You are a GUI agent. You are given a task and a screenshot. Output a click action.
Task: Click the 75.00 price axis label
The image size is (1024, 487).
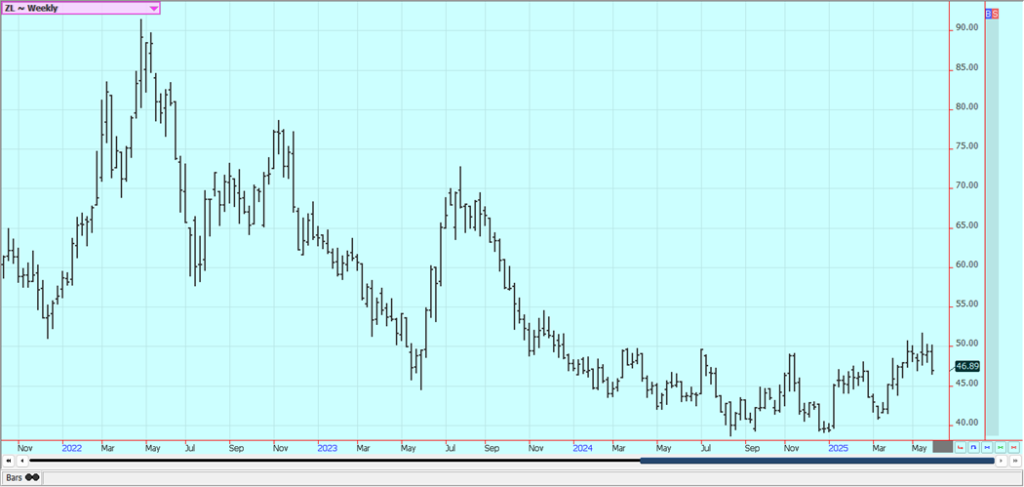[x=967, y=146]
